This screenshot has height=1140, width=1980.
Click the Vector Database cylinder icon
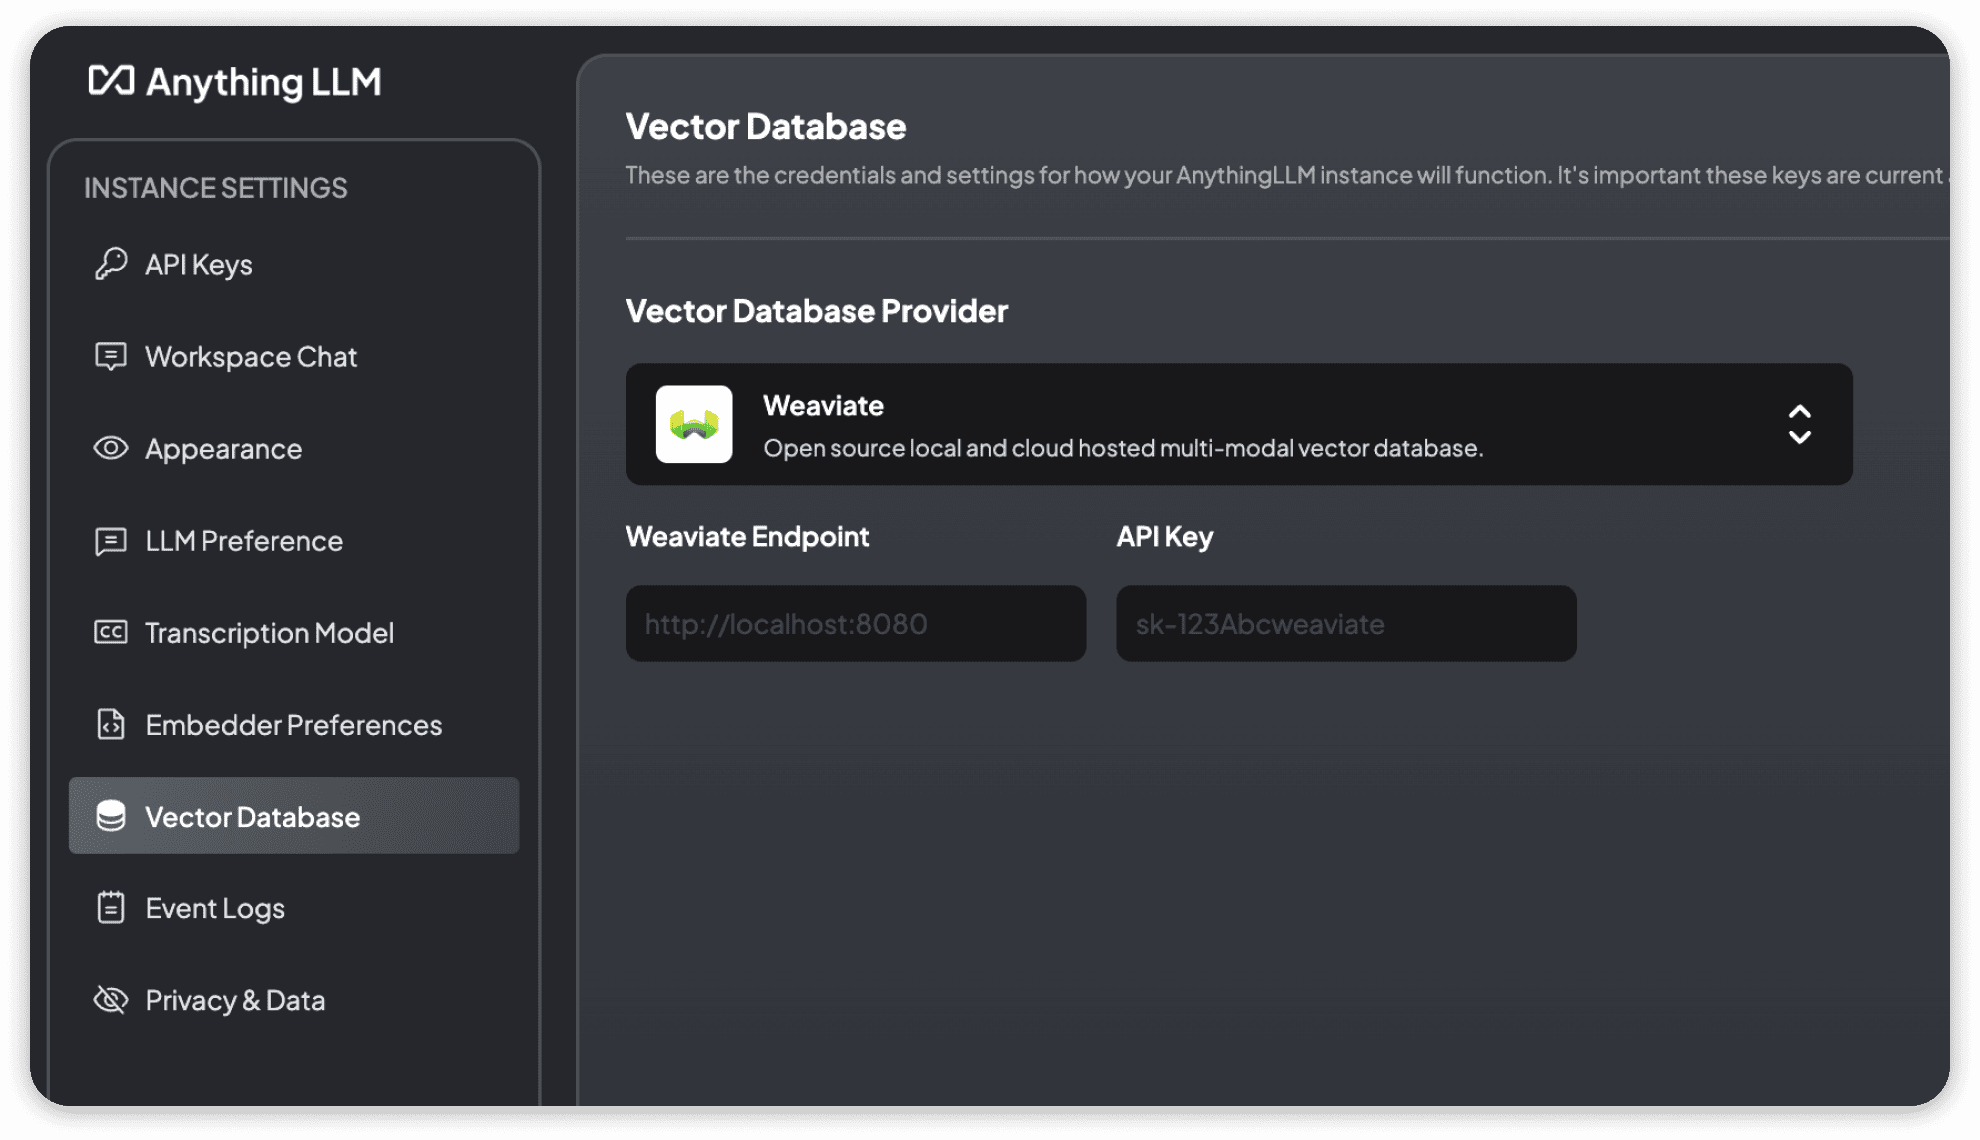[111, 816]
